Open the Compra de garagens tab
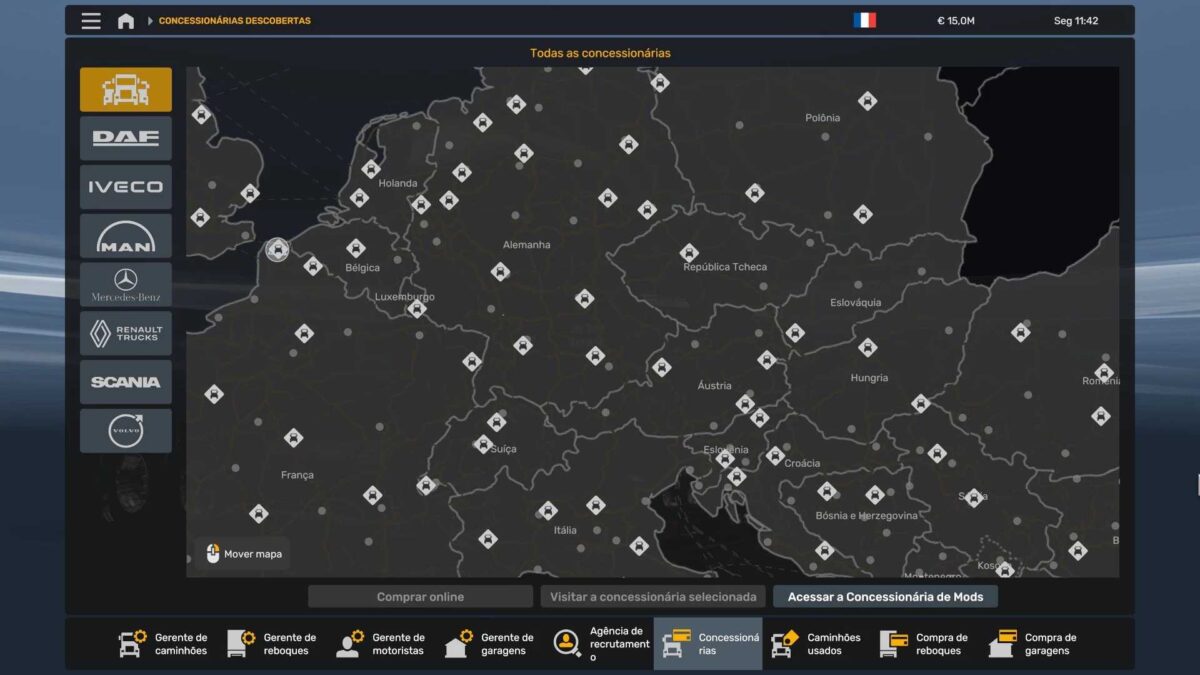The height and width of the screenshot is (675, 1200). tap(1033, 644)
